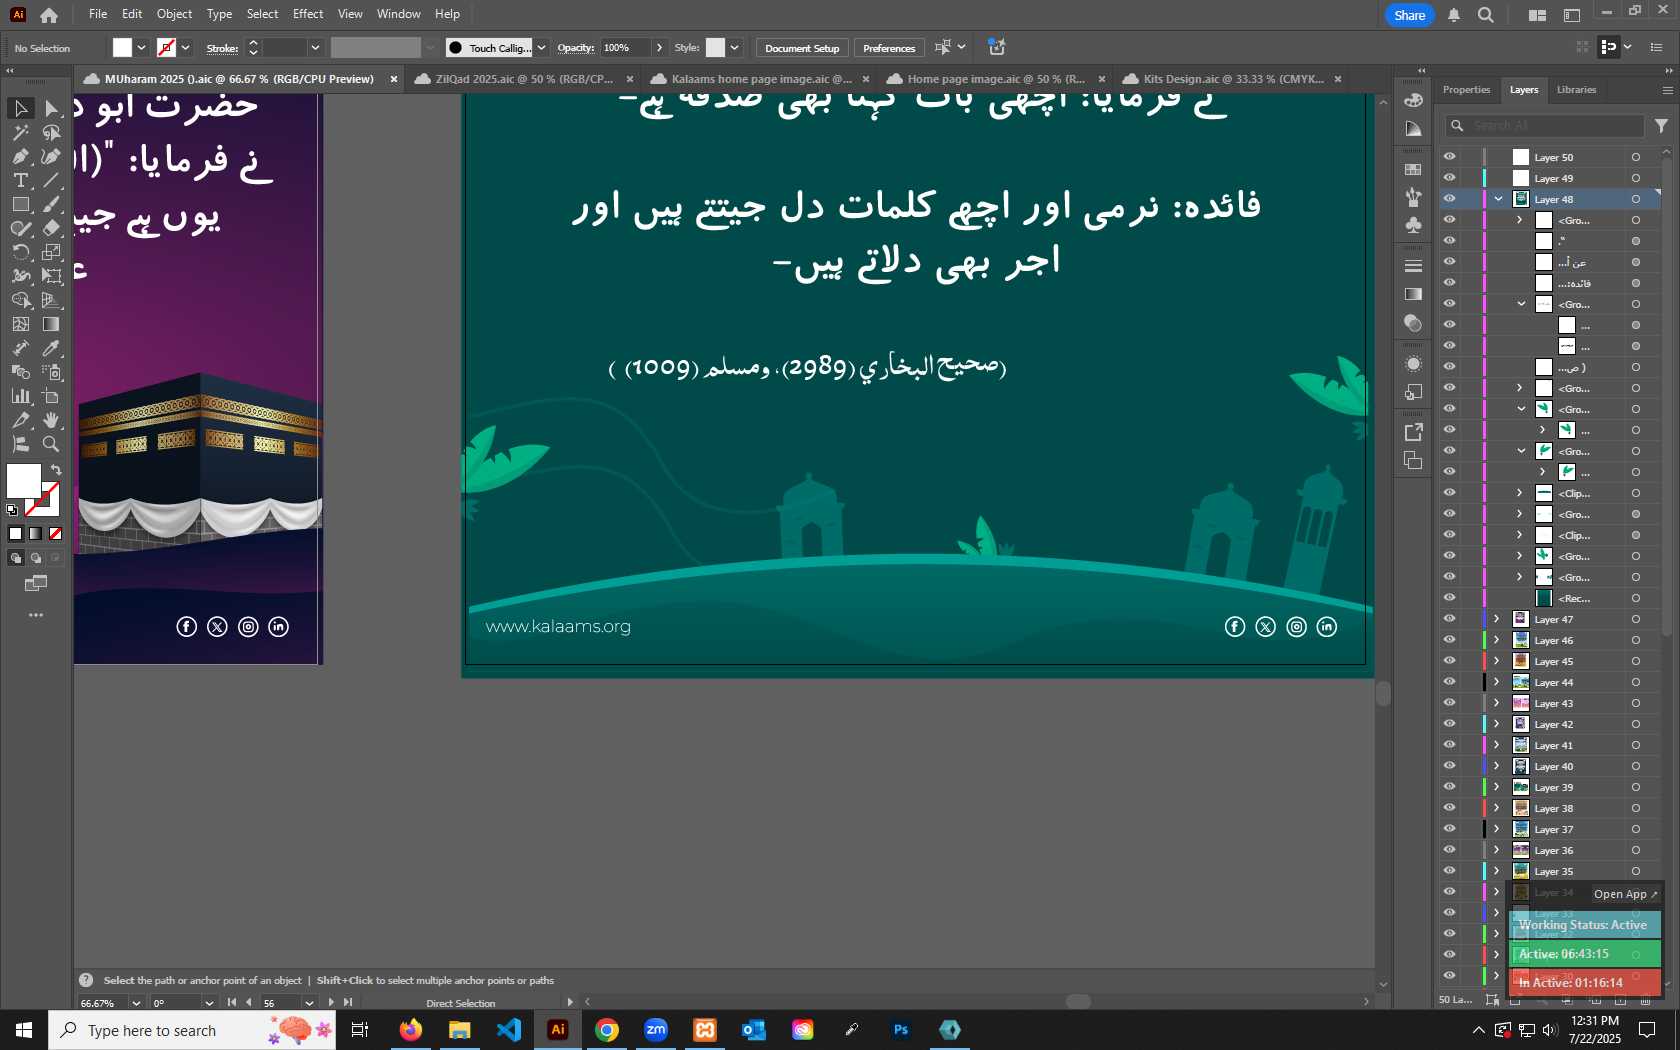Open the Asset Export panel icon
Image resolution: width=1680 pixels, height=1050 pixels.
click(x=1413, y=432)
